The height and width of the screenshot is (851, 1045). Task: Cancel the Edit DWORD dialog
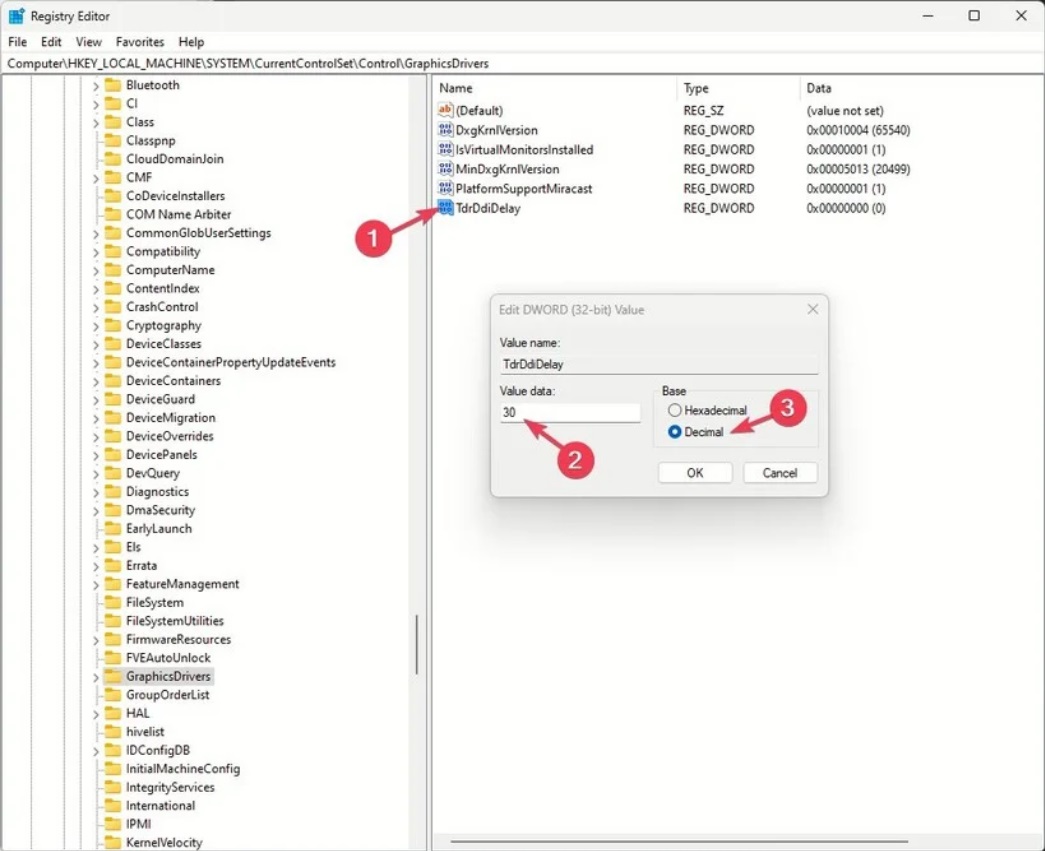780,472
